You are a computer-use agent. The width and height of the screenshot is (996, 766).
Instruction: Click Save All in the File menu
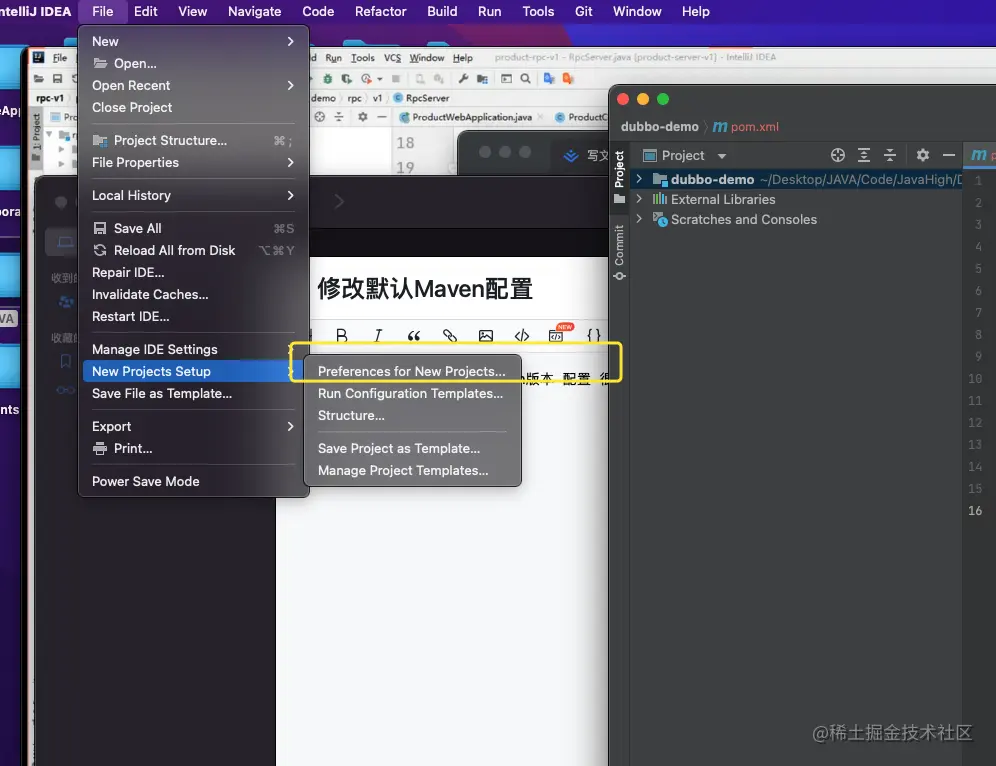click(192, 229)
